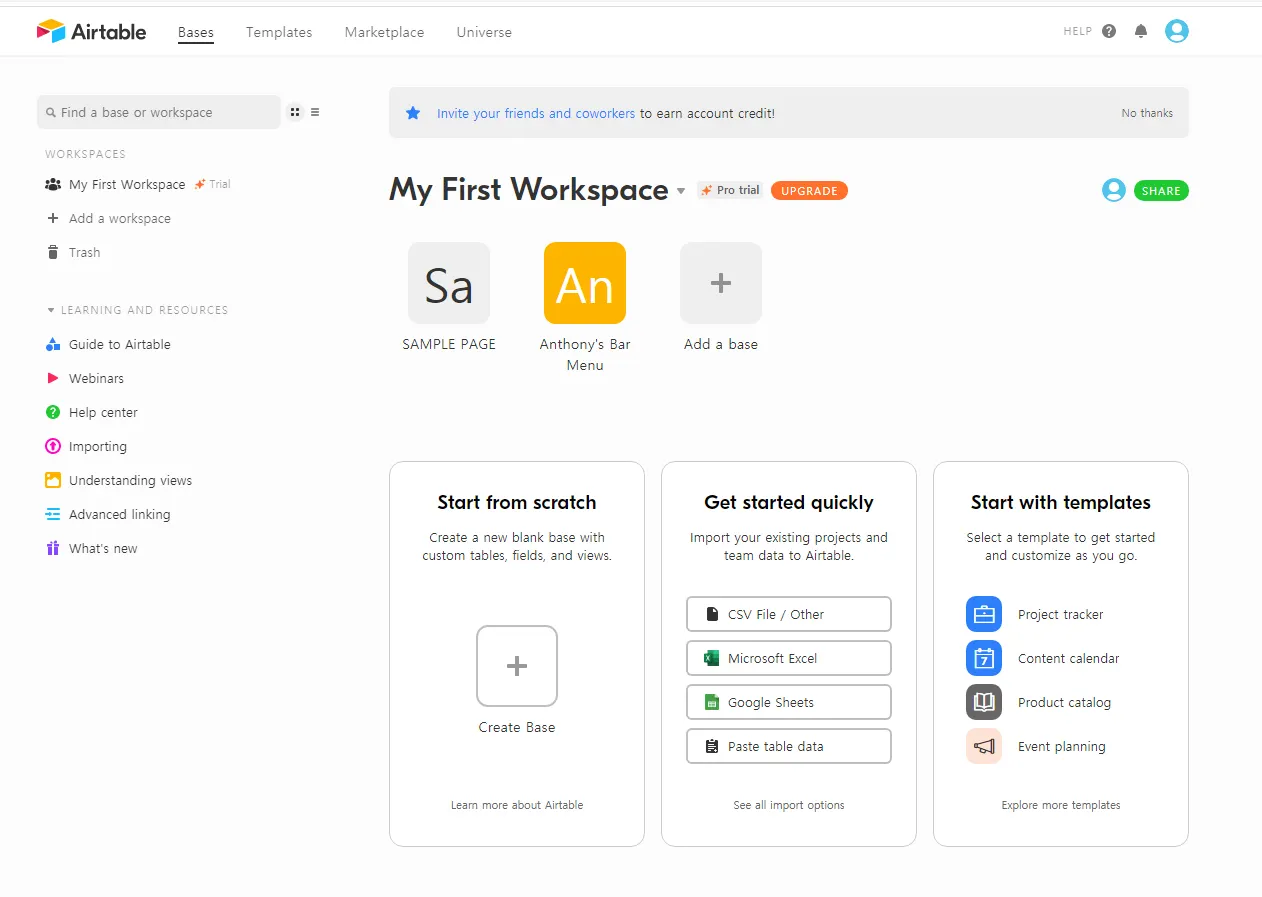
Task: Select the Product catalog template label
Action: click(1064, 702)
